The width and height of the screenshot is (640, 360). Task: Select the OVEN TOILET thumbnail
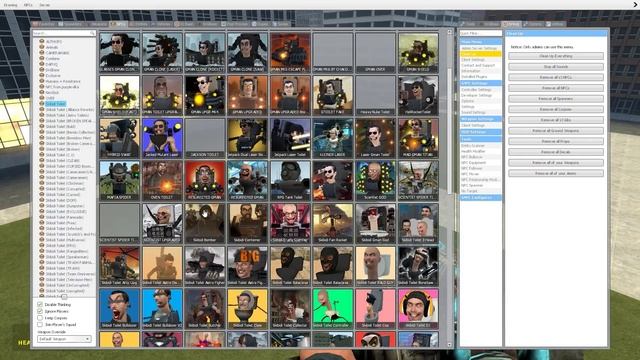[162, 180]
